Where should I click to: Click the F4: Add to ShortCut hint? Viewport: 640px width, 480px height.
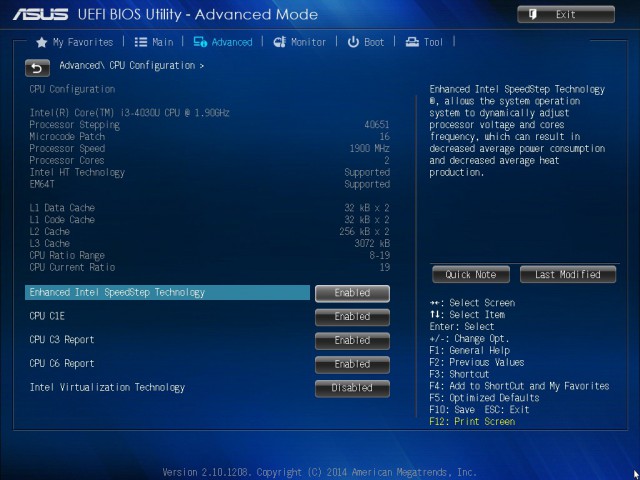click(519, 386)
